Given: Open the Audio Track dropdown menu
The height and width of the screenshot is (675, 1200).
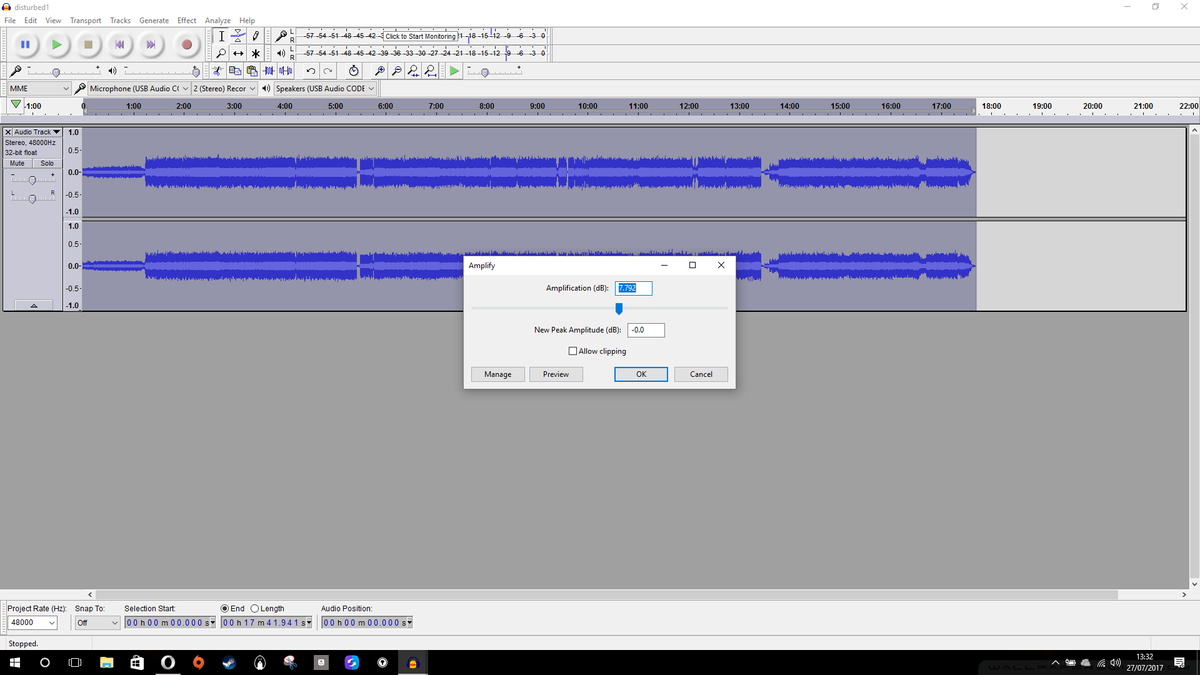Looking at the screenshot, I should click(56, 131).
